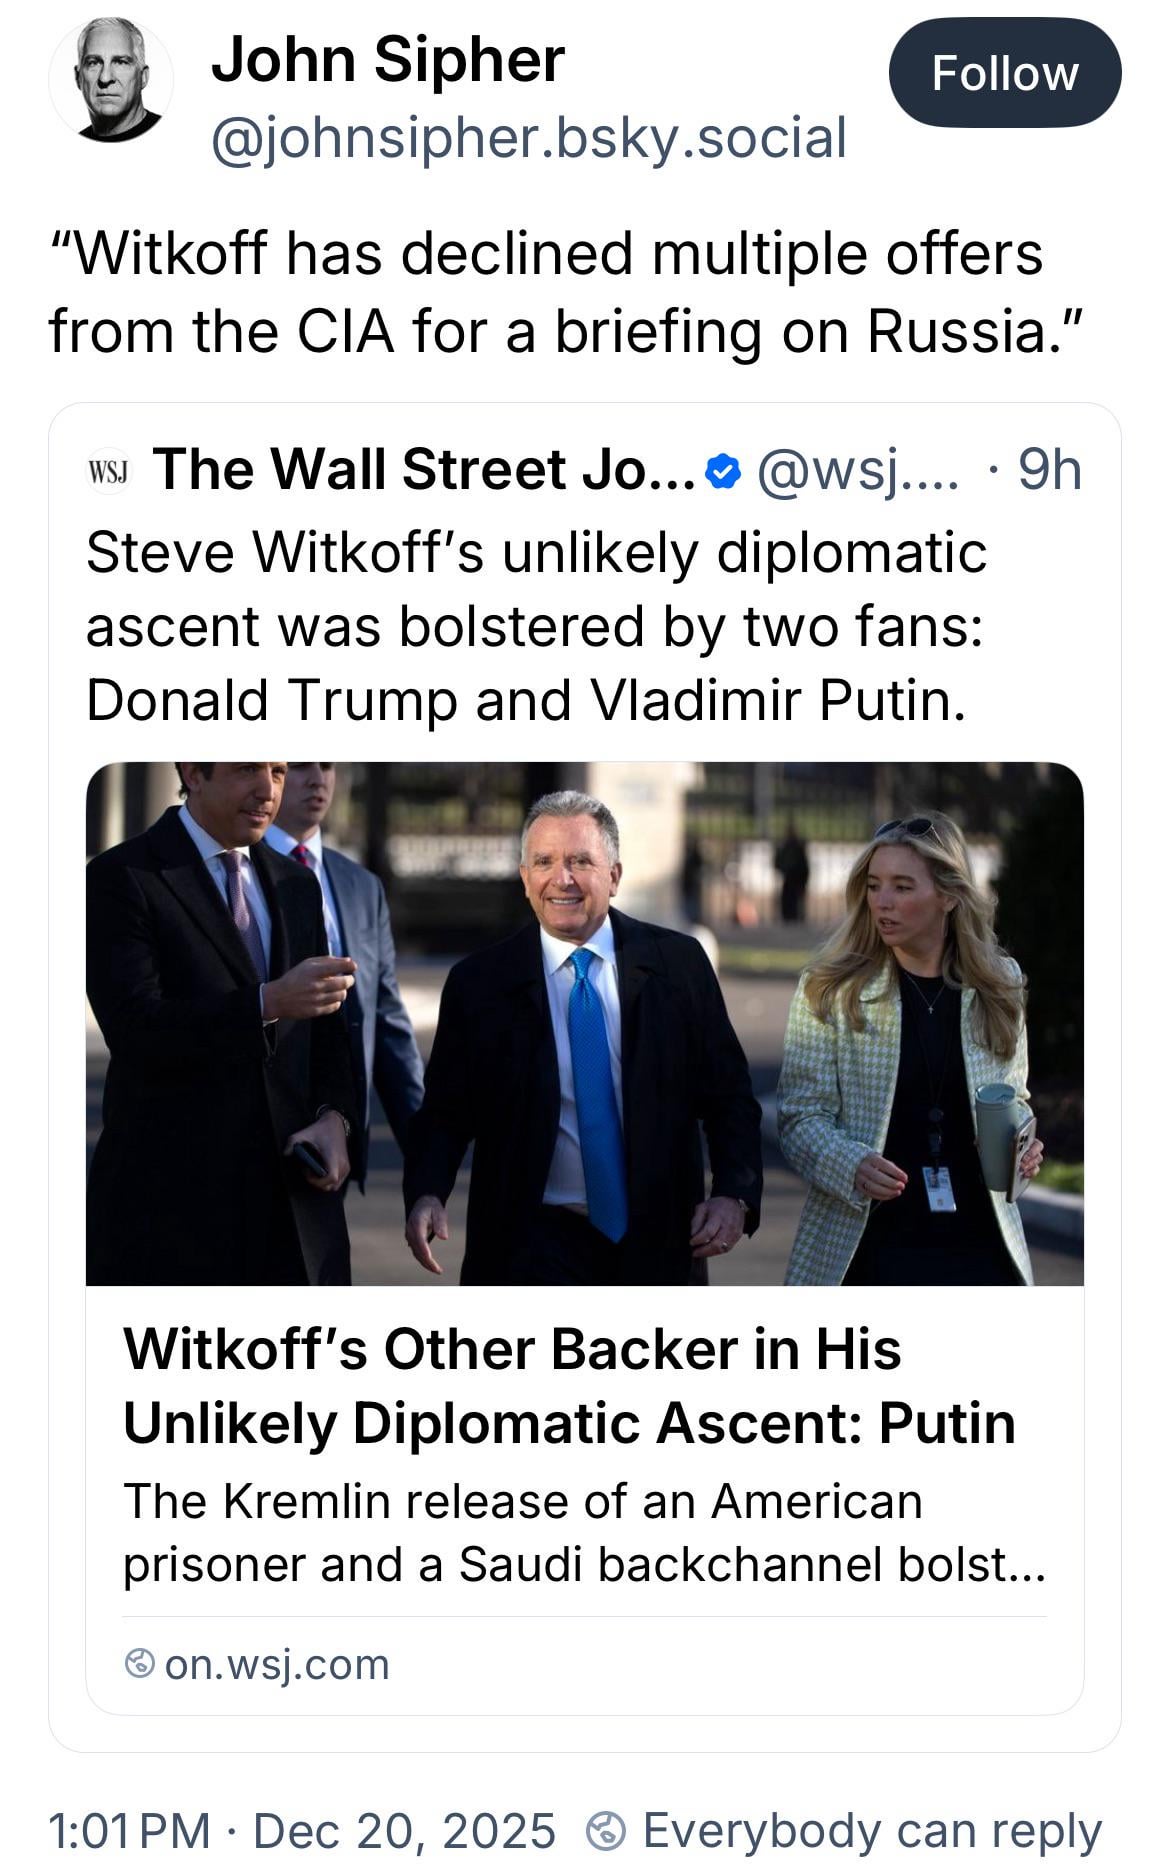Click the globe icon beside on.wsj.com
Viewport: 1170px width, 1864px height.
click(140, 1664)
